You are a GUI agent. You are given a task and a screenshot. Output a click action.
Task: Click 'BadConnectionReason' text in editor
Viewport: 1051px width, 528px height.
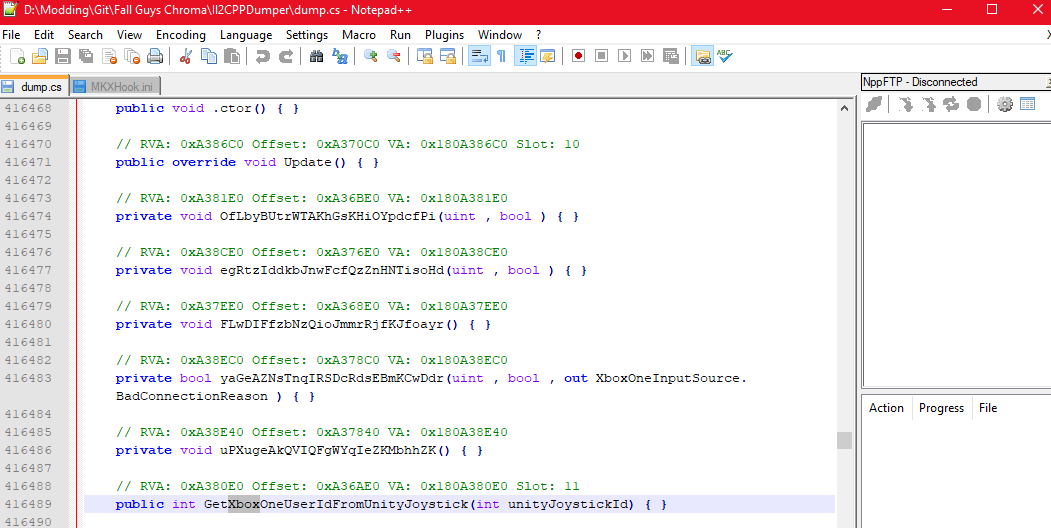click(192, 396)
